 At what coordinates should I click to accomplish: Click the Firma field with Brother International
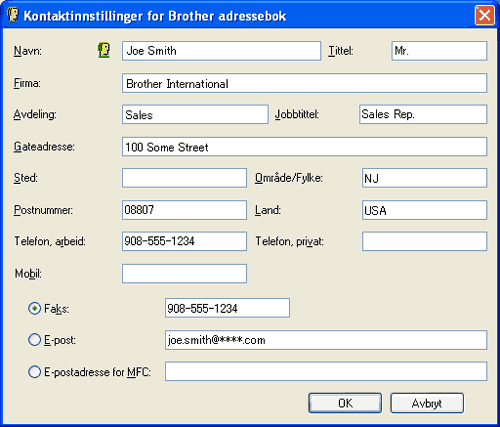click(x=304, y=83)
